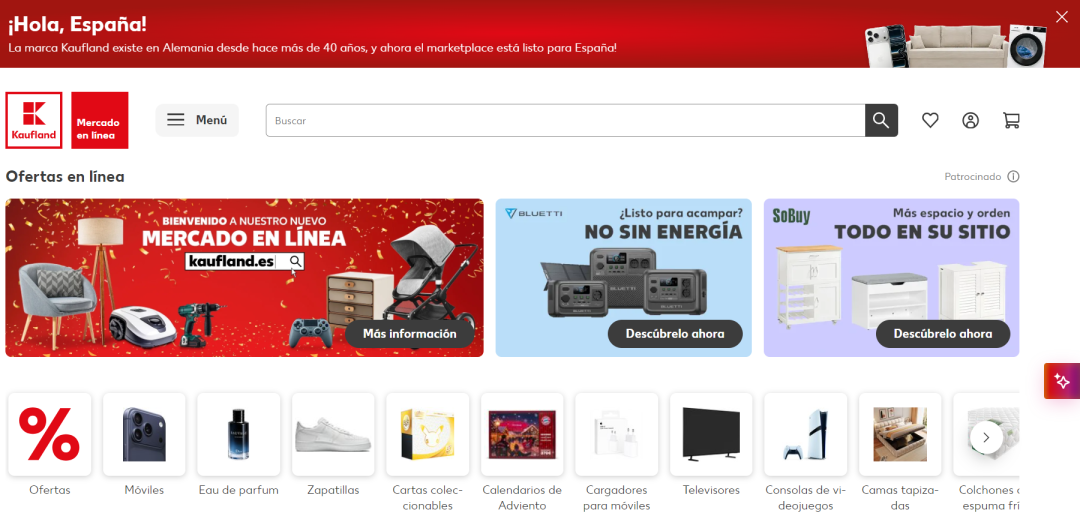The width and height of the screenshot is (1080, 522).
Task: Click the Ofertas en línea heading
Action: click(x=65, y=177)
